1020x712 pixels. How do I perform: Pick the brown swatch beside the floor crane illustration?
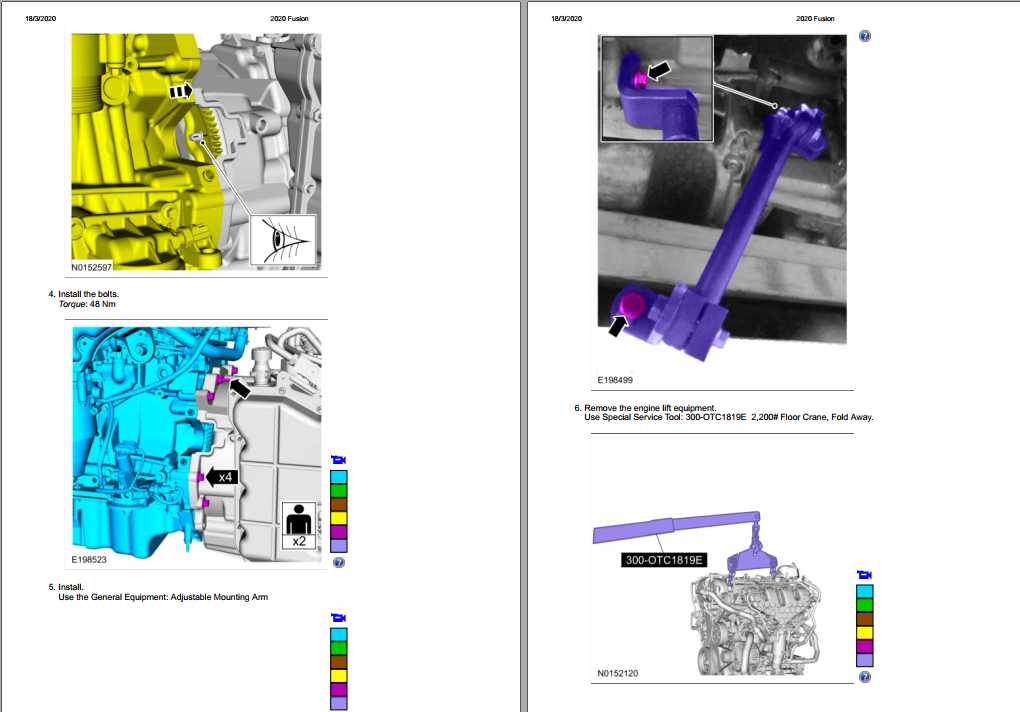pyautogui.click(x=865, y=619)
